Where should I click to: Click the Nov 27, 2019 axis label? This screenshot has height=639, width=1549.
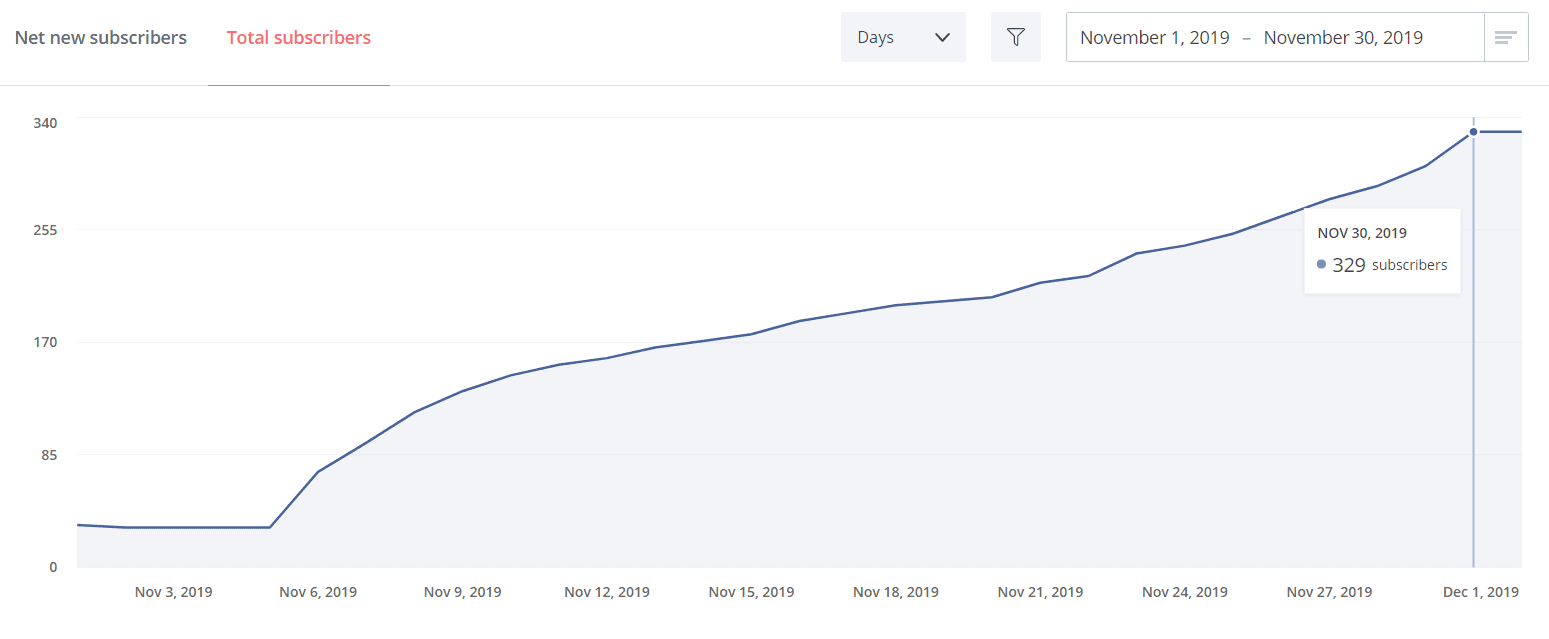pyautogui.click(x=1330, y=592)
